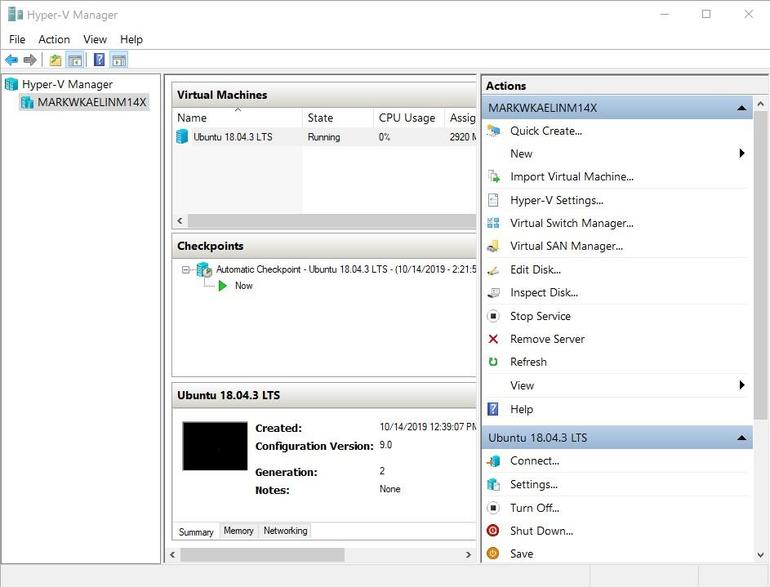The height and width of the screenshot is (587, 770).
Task: Open the Help menu
Action: pos(131,39)
